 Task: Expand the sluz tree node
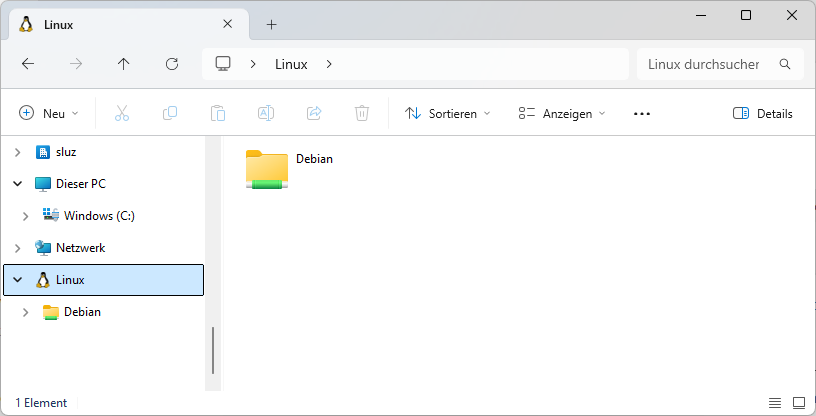[x=18, y=152]
